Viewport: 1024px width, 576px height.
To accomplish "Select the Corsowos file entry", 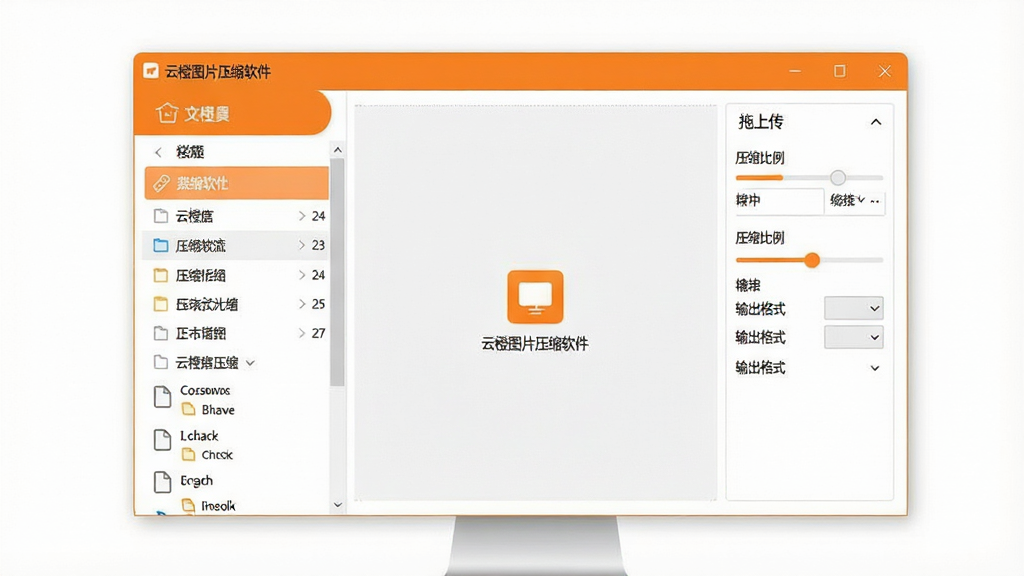I will (205, 390).
